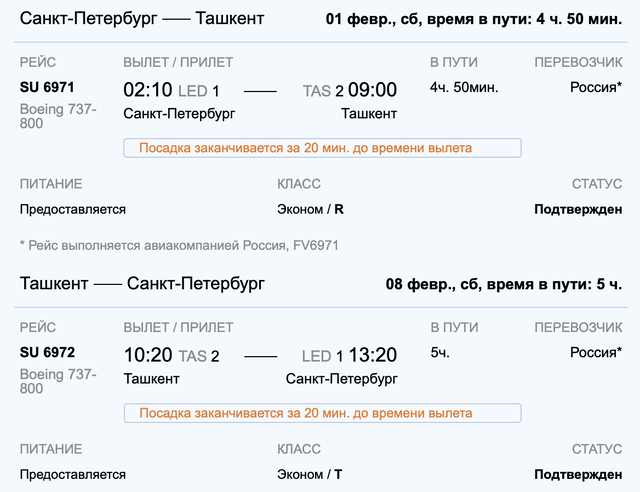Click arrival time 09:00
The width and height of the screenshot is (640, 492).
[372, 90]
